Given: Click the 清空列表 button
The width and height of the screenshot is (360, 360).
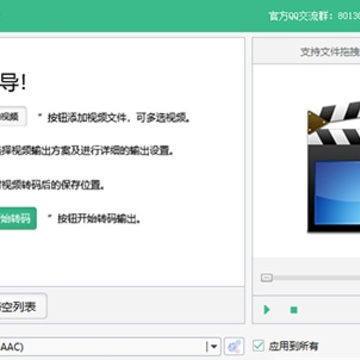Looking at the screenshot, I should pos(23,306).
